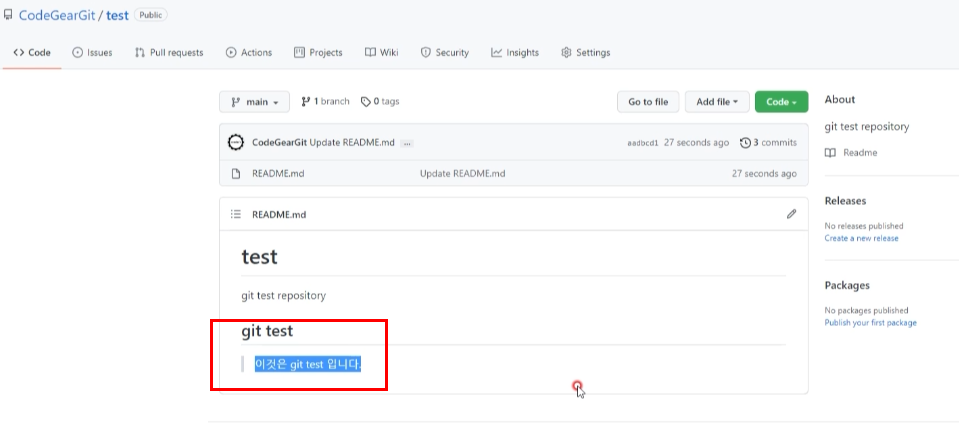Expand the main branch dropdown
The height and width of the screenshot is (439, 959).
254,102
